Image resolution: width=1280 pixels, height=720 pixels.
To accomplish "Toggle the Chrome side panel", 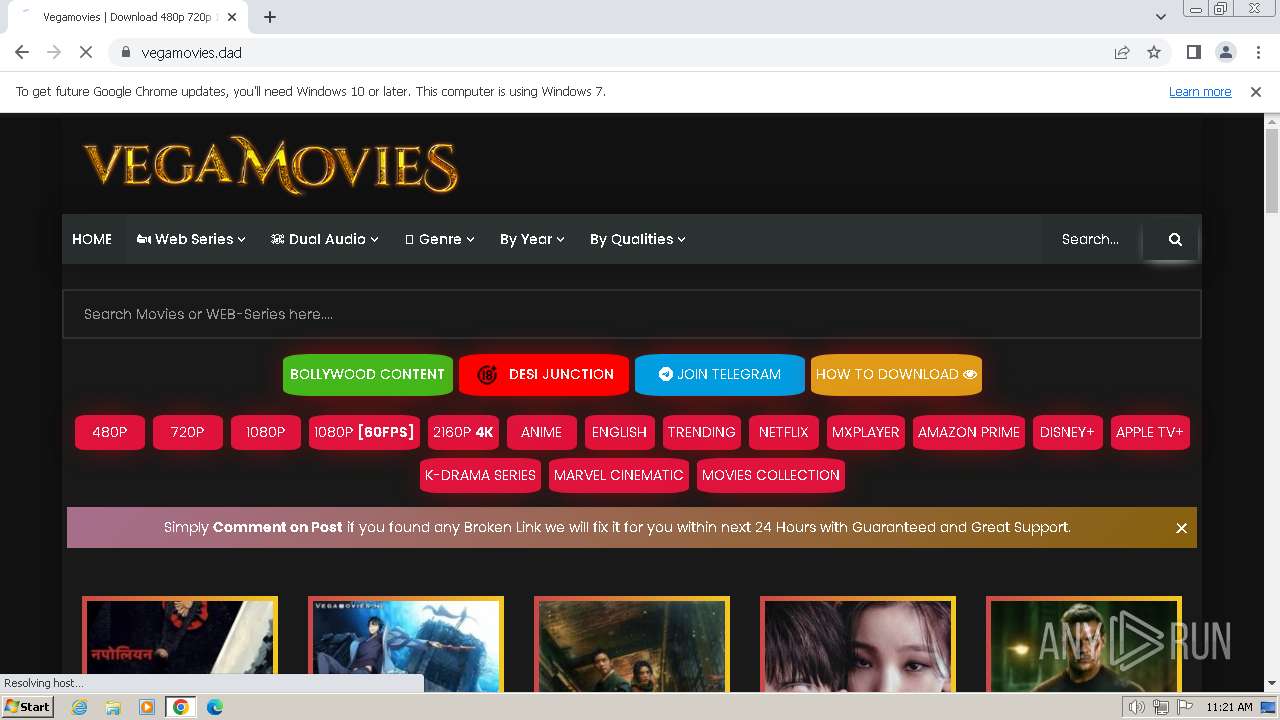I will pos(1194,52).
